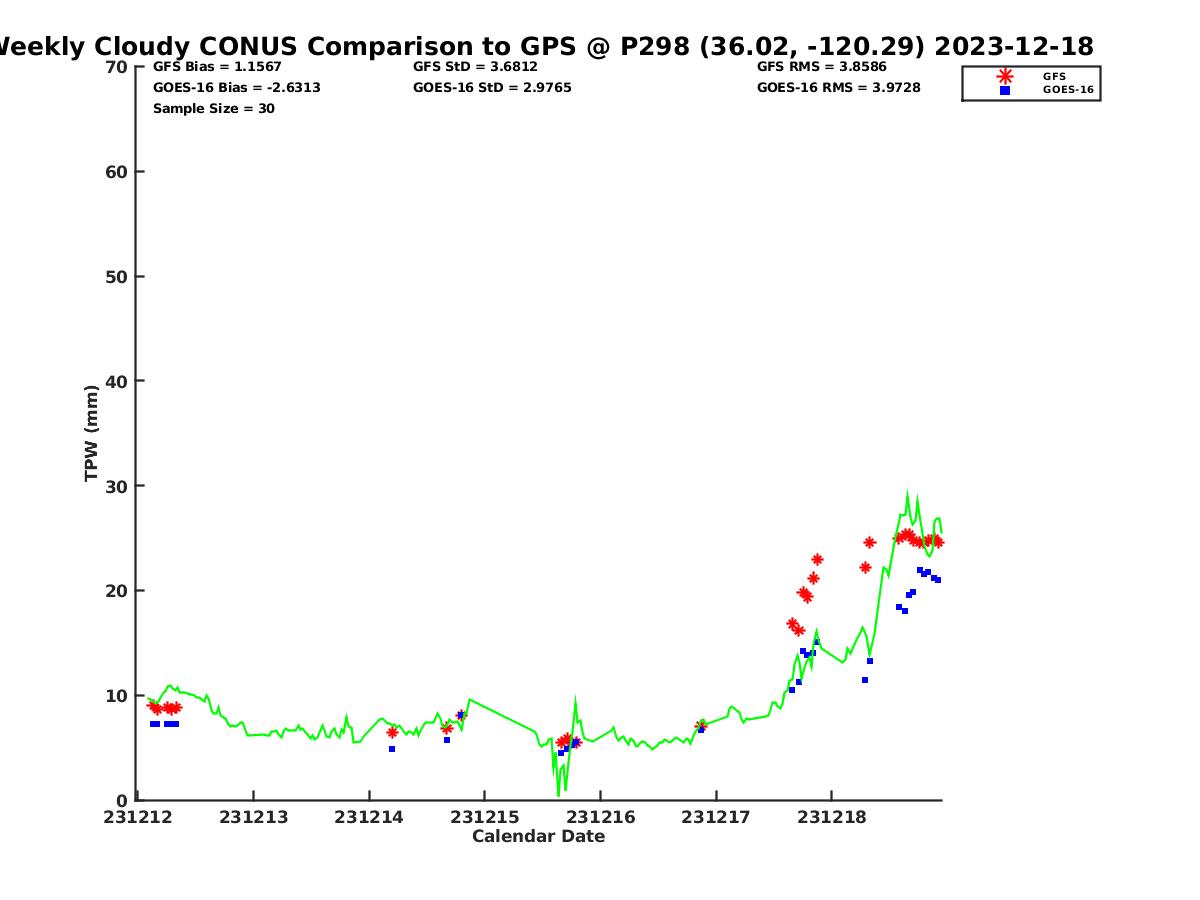Click the red GFS asterisk in legend
Viewport: 1200px width, 900px height.
tap(1005, 76)
